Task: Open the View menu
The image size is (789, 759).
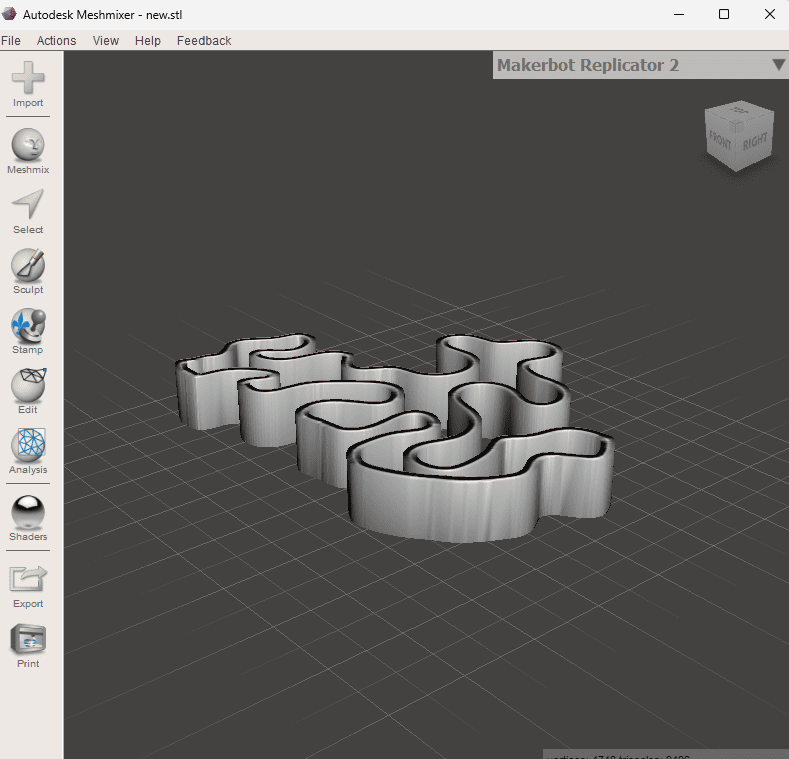Action: point(106,41)
